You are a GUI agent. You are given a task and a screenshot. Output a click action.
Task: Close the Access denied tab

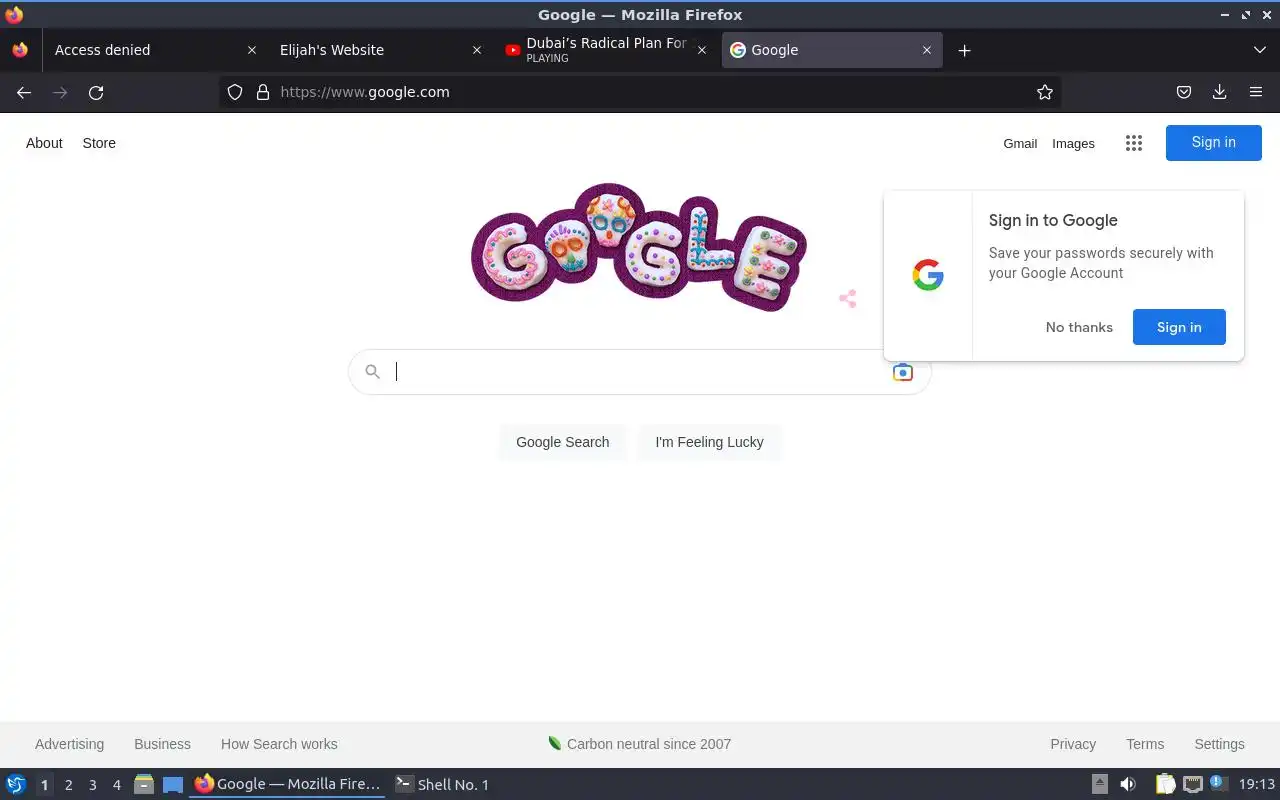click(x=251, y=50)
